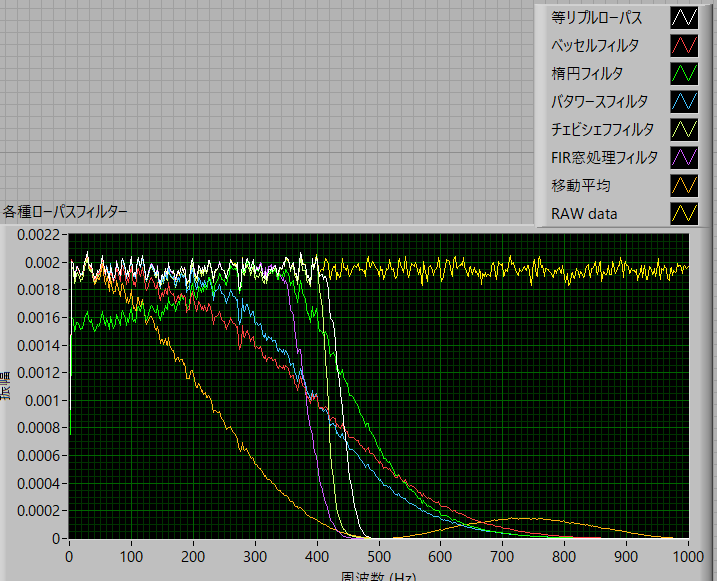
Task: Open the green 楕円フィルタ plot icon
Action: pyautogui.click(x=684, y=74)
